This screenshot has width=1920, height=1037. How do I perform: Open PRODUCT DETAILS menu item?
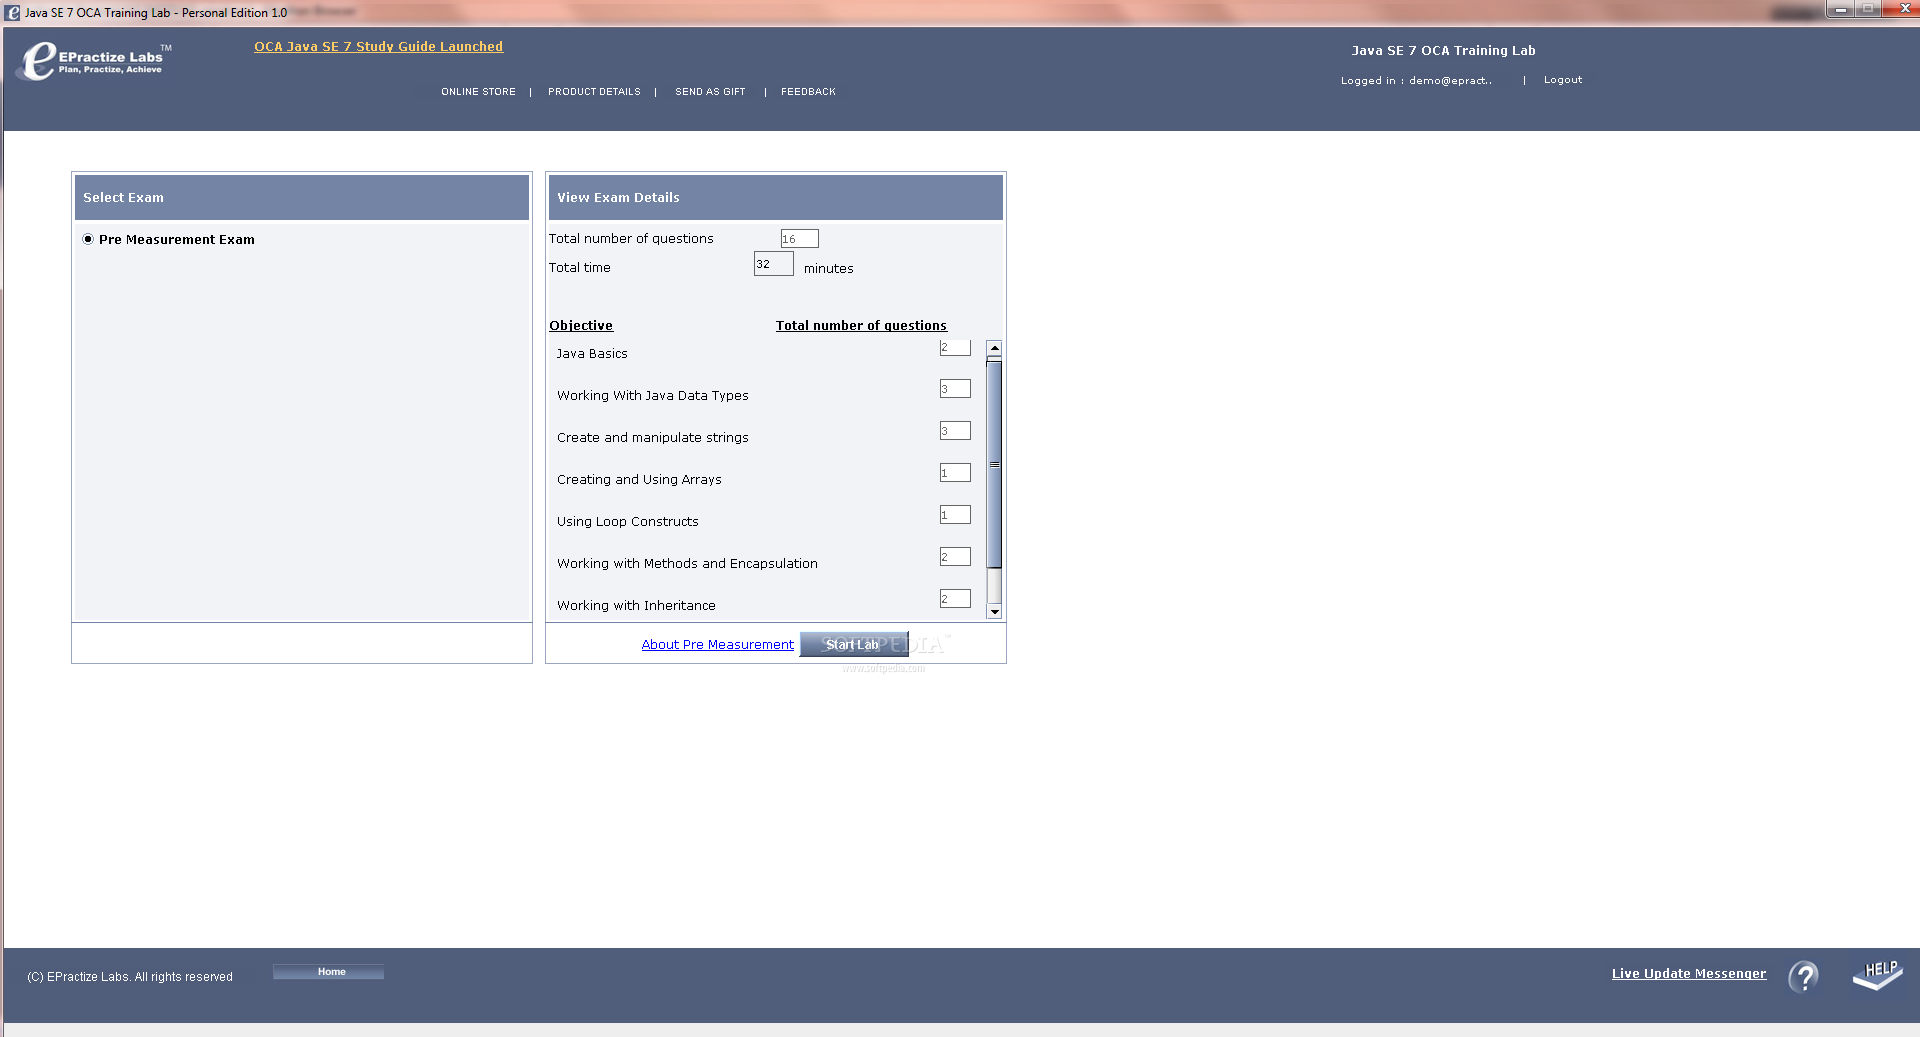click(594, 92)
